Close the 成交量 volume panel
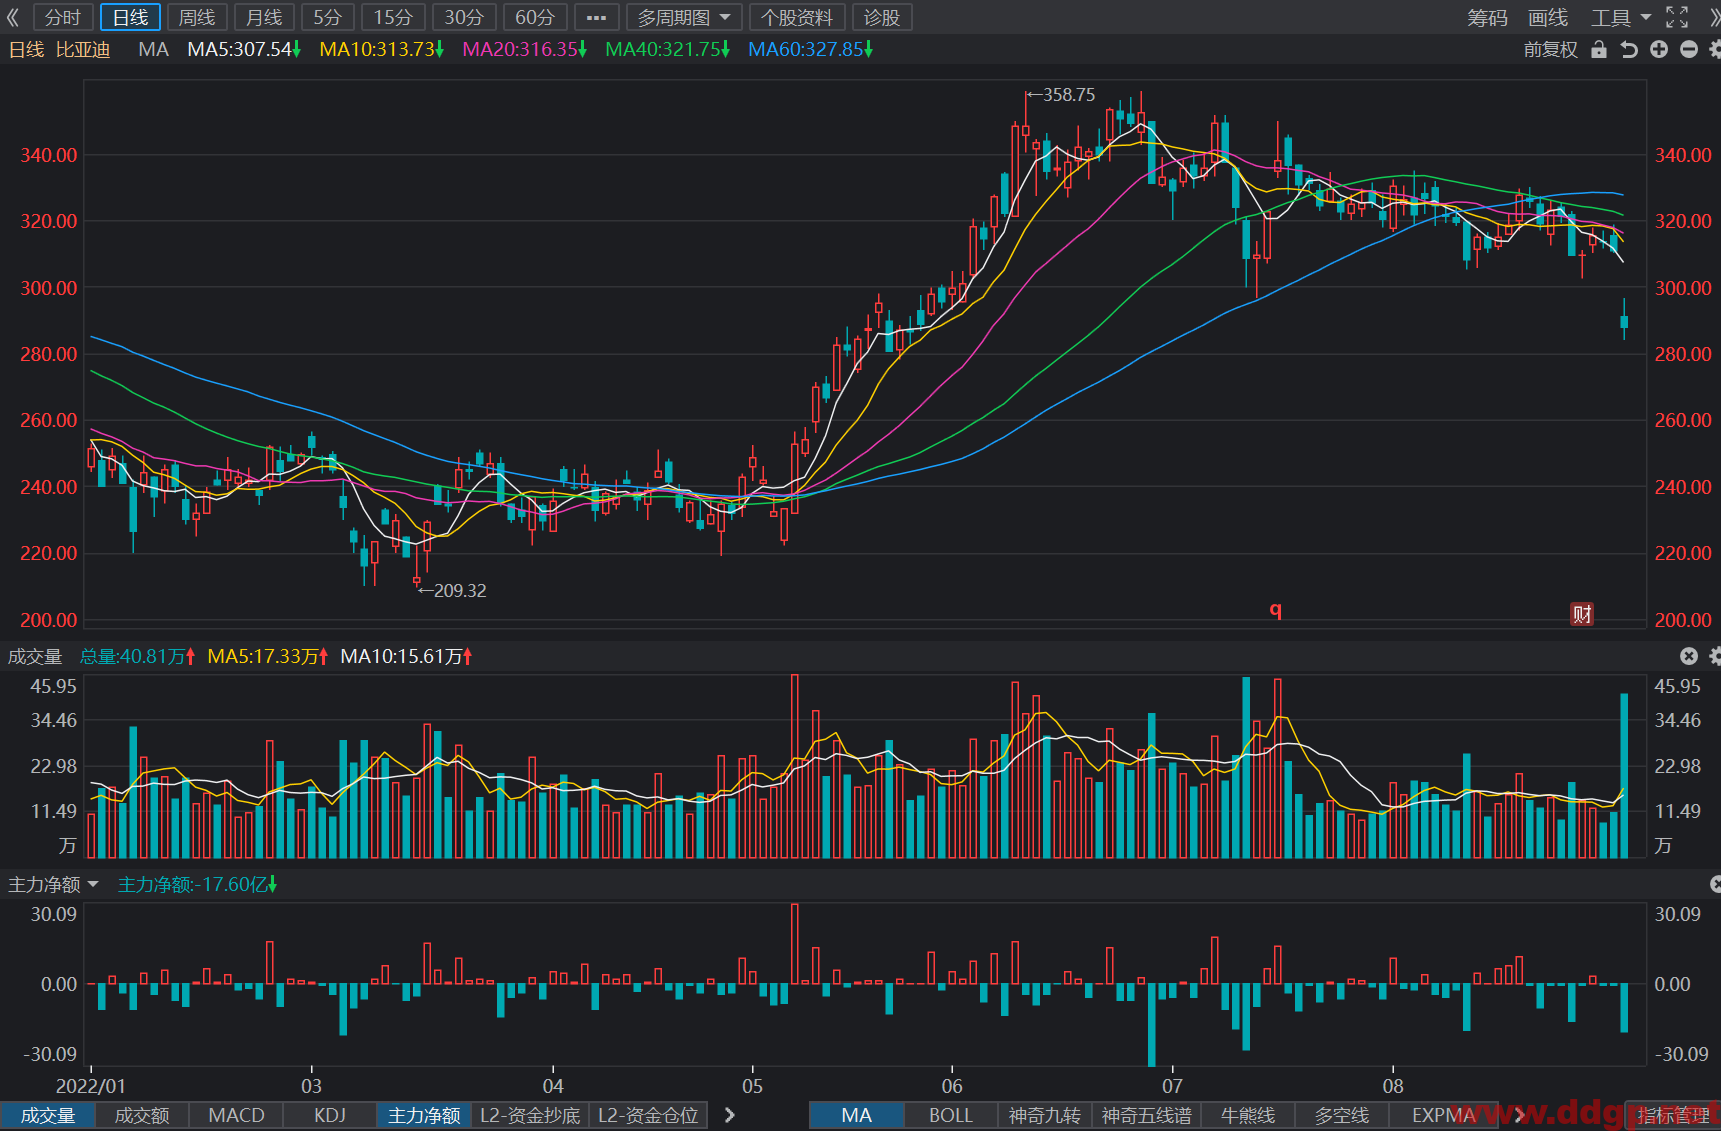1721x1131 pixels. click(1689, 656)
